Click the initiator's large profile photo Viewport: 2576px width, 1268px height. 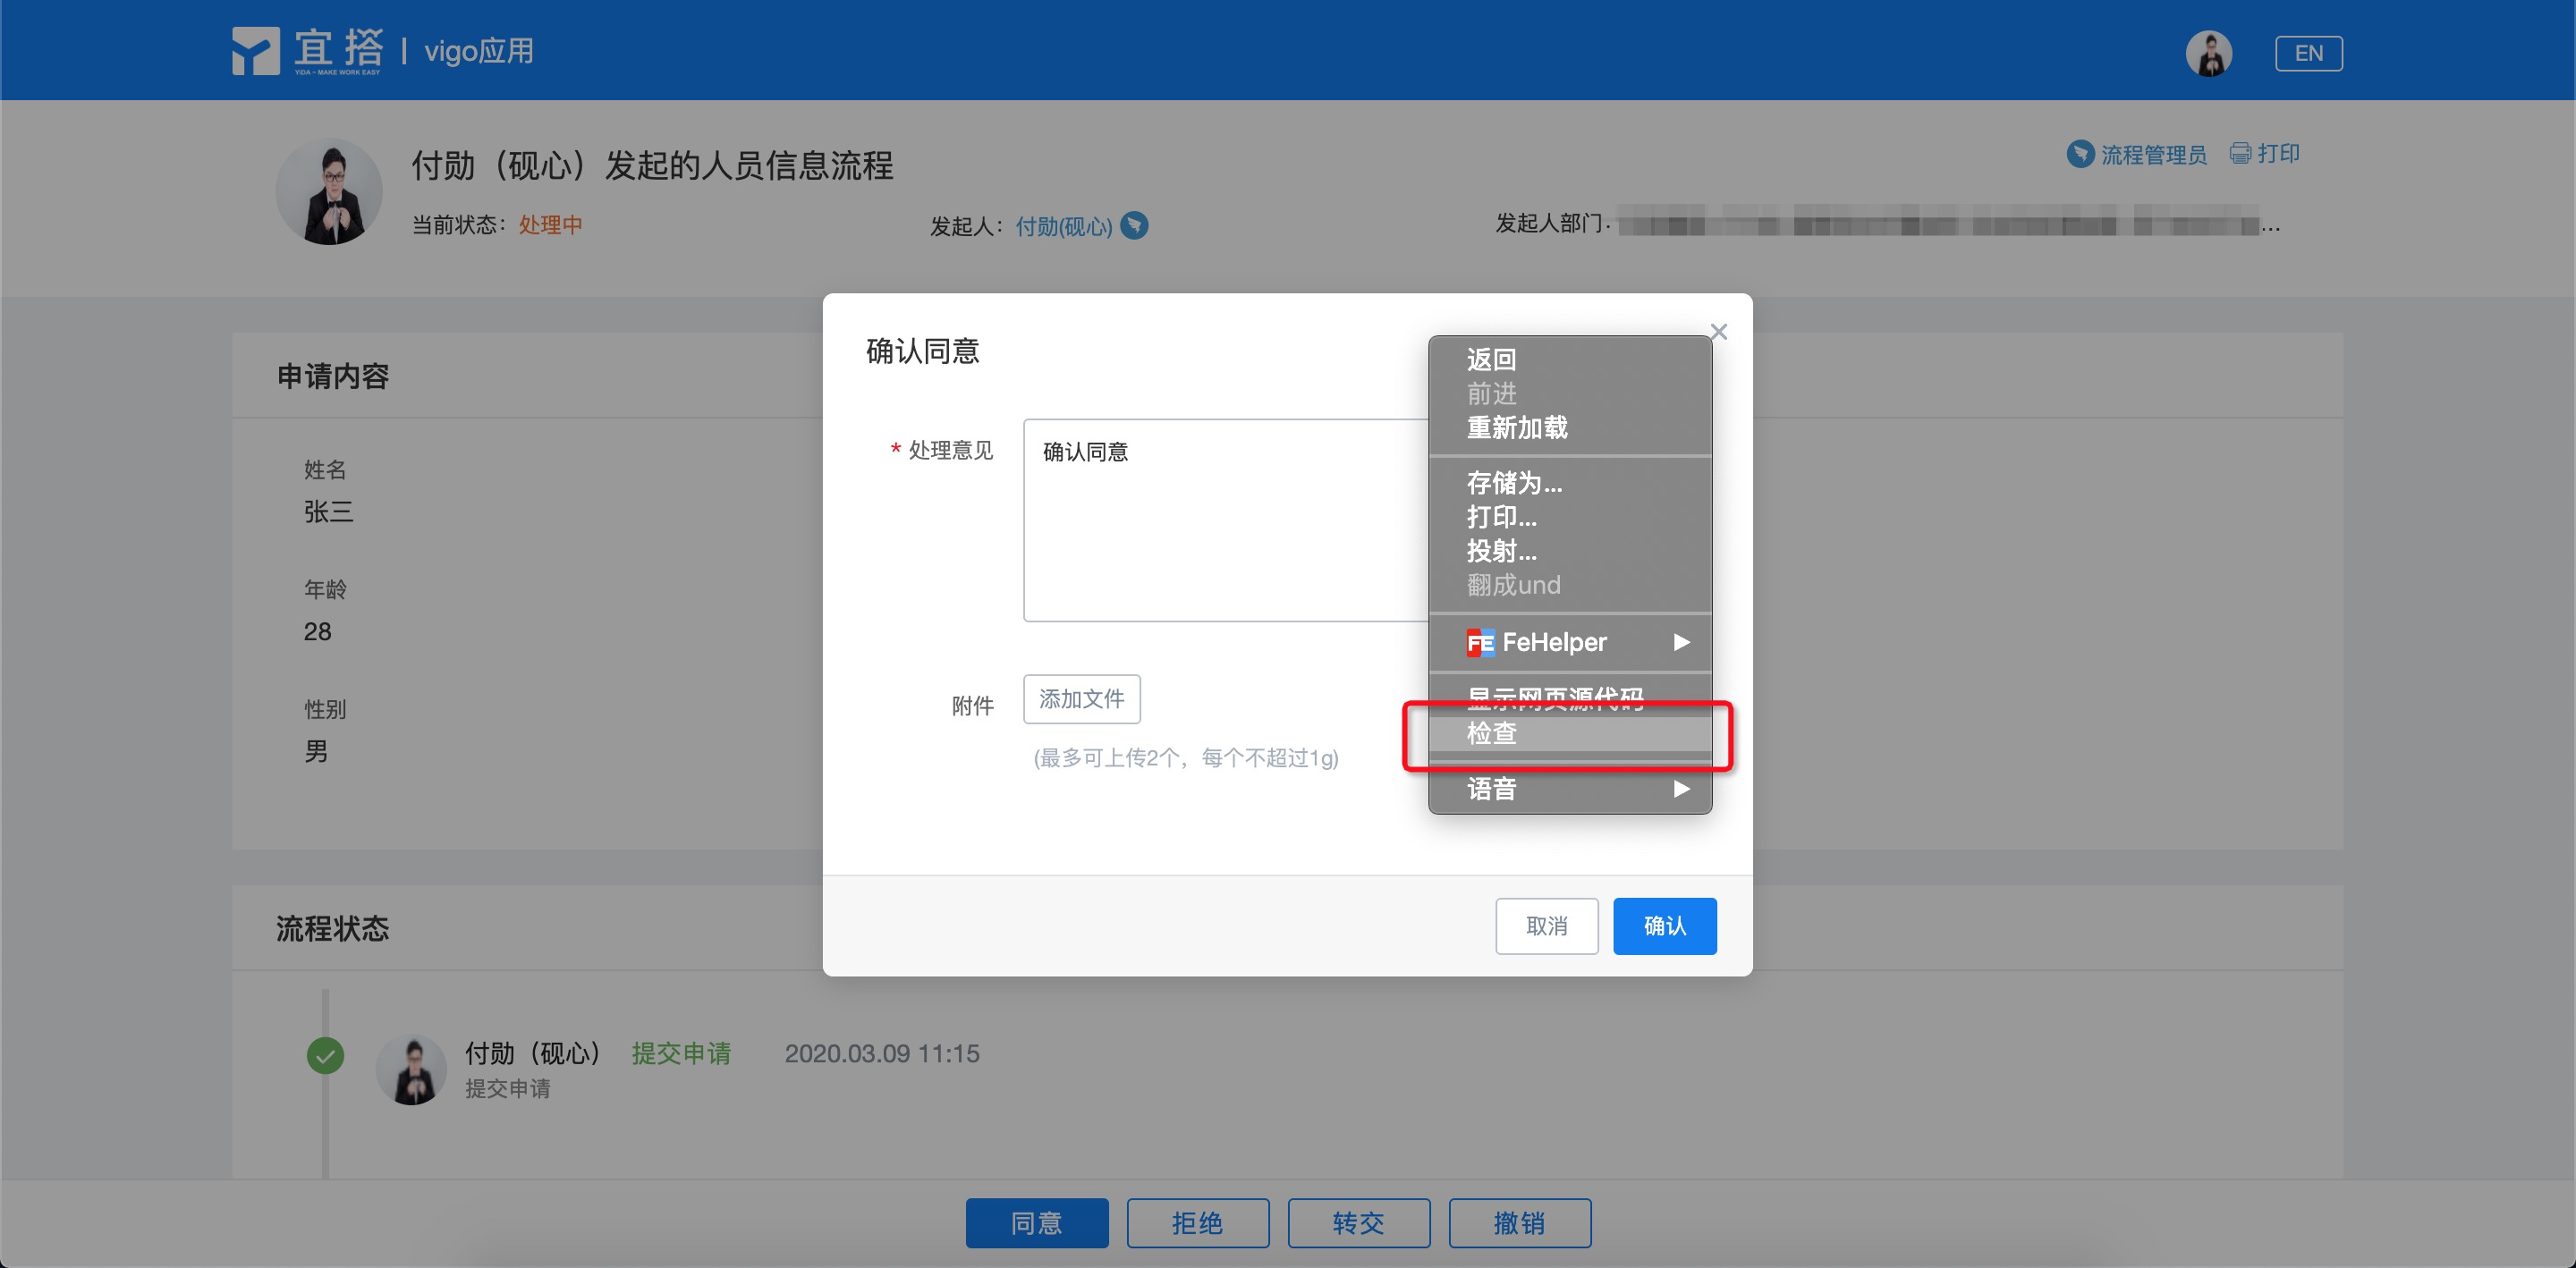tap(329, 192)
